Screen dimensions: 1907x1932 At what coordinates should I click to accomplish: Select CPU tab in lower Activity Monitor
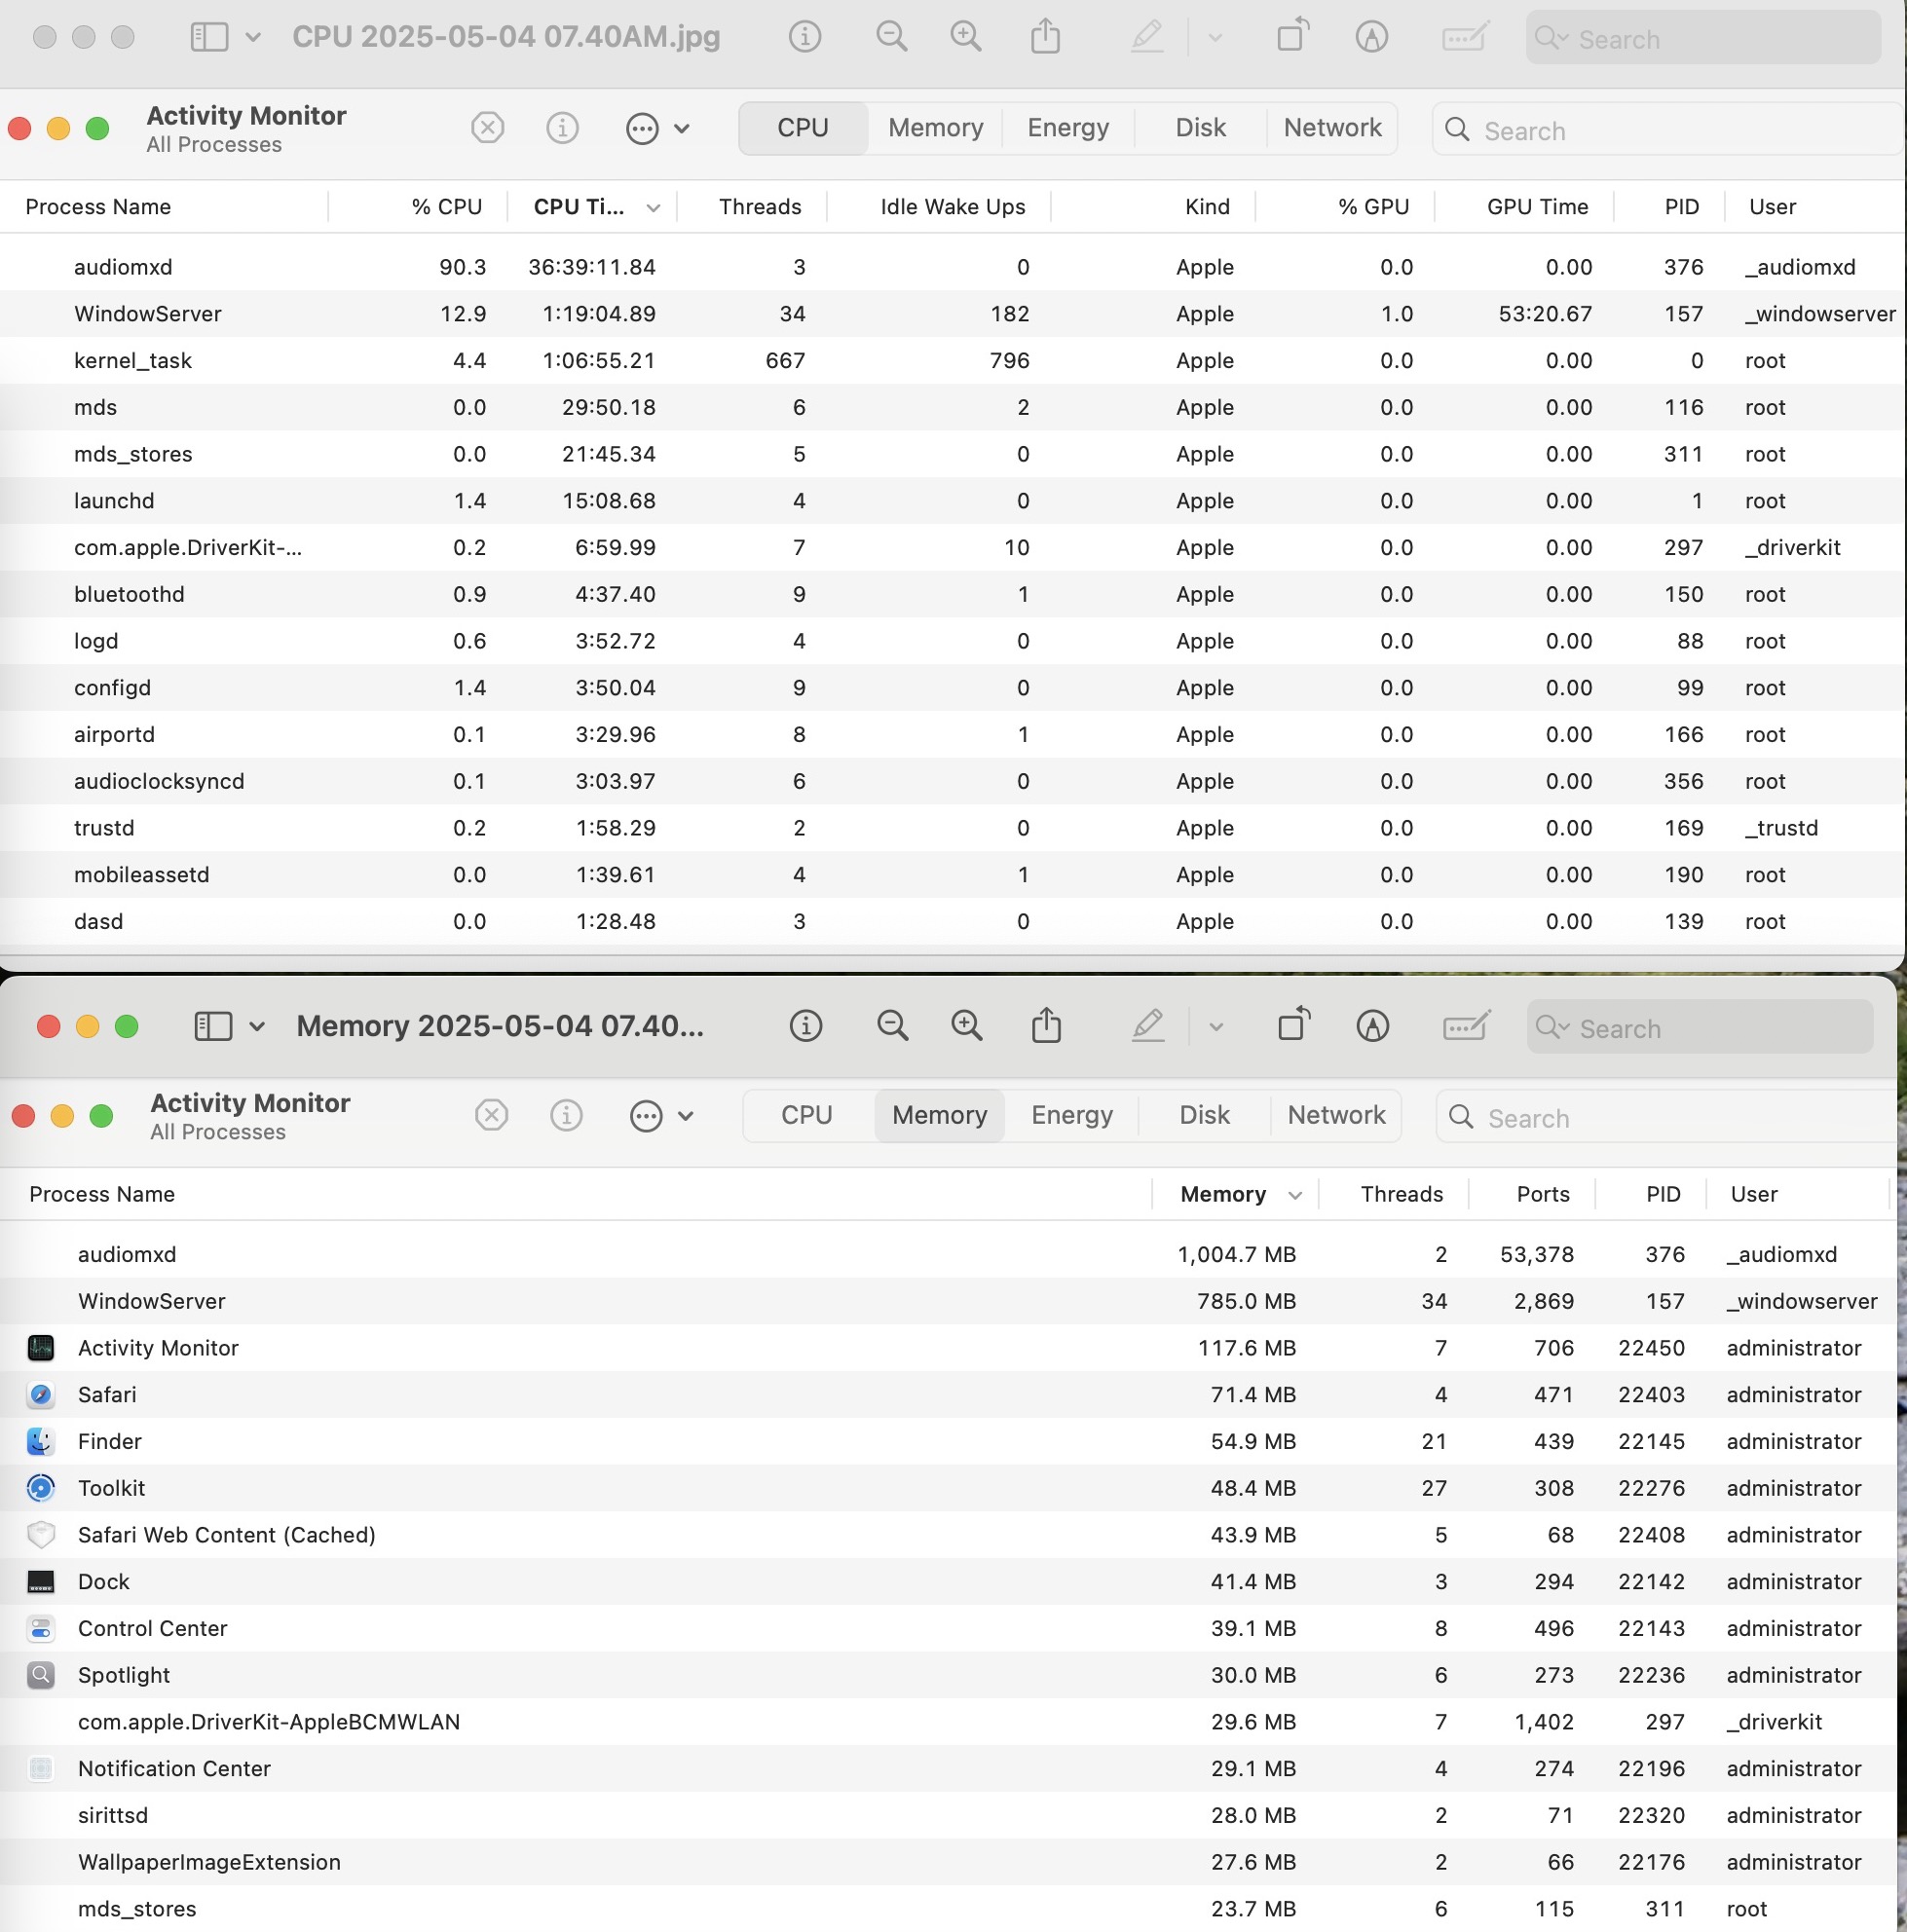click(x=807, y=1115)
